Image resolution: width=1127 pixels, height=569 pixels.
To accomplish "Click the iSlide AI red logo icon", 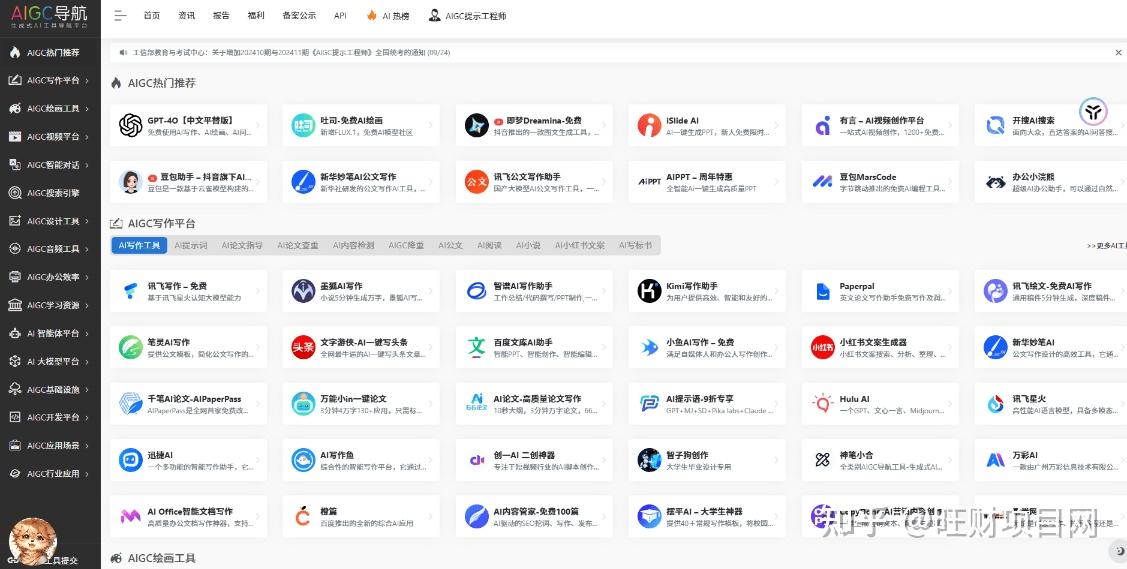I will point(649,126).
